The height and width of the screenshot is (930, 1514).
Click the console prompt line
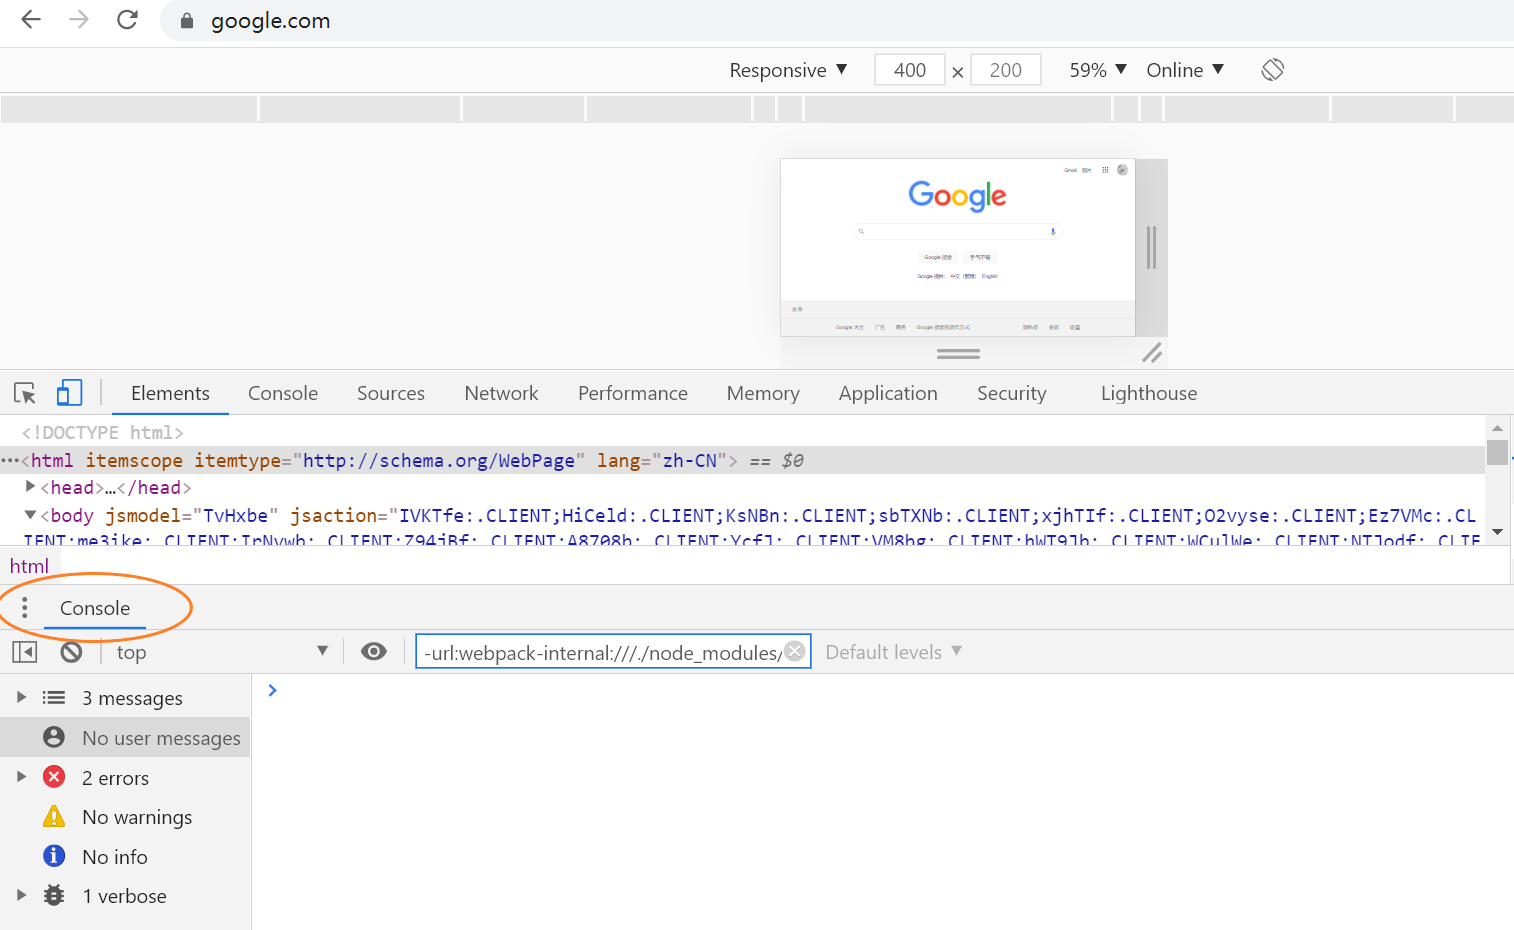[x=883, y=690]
